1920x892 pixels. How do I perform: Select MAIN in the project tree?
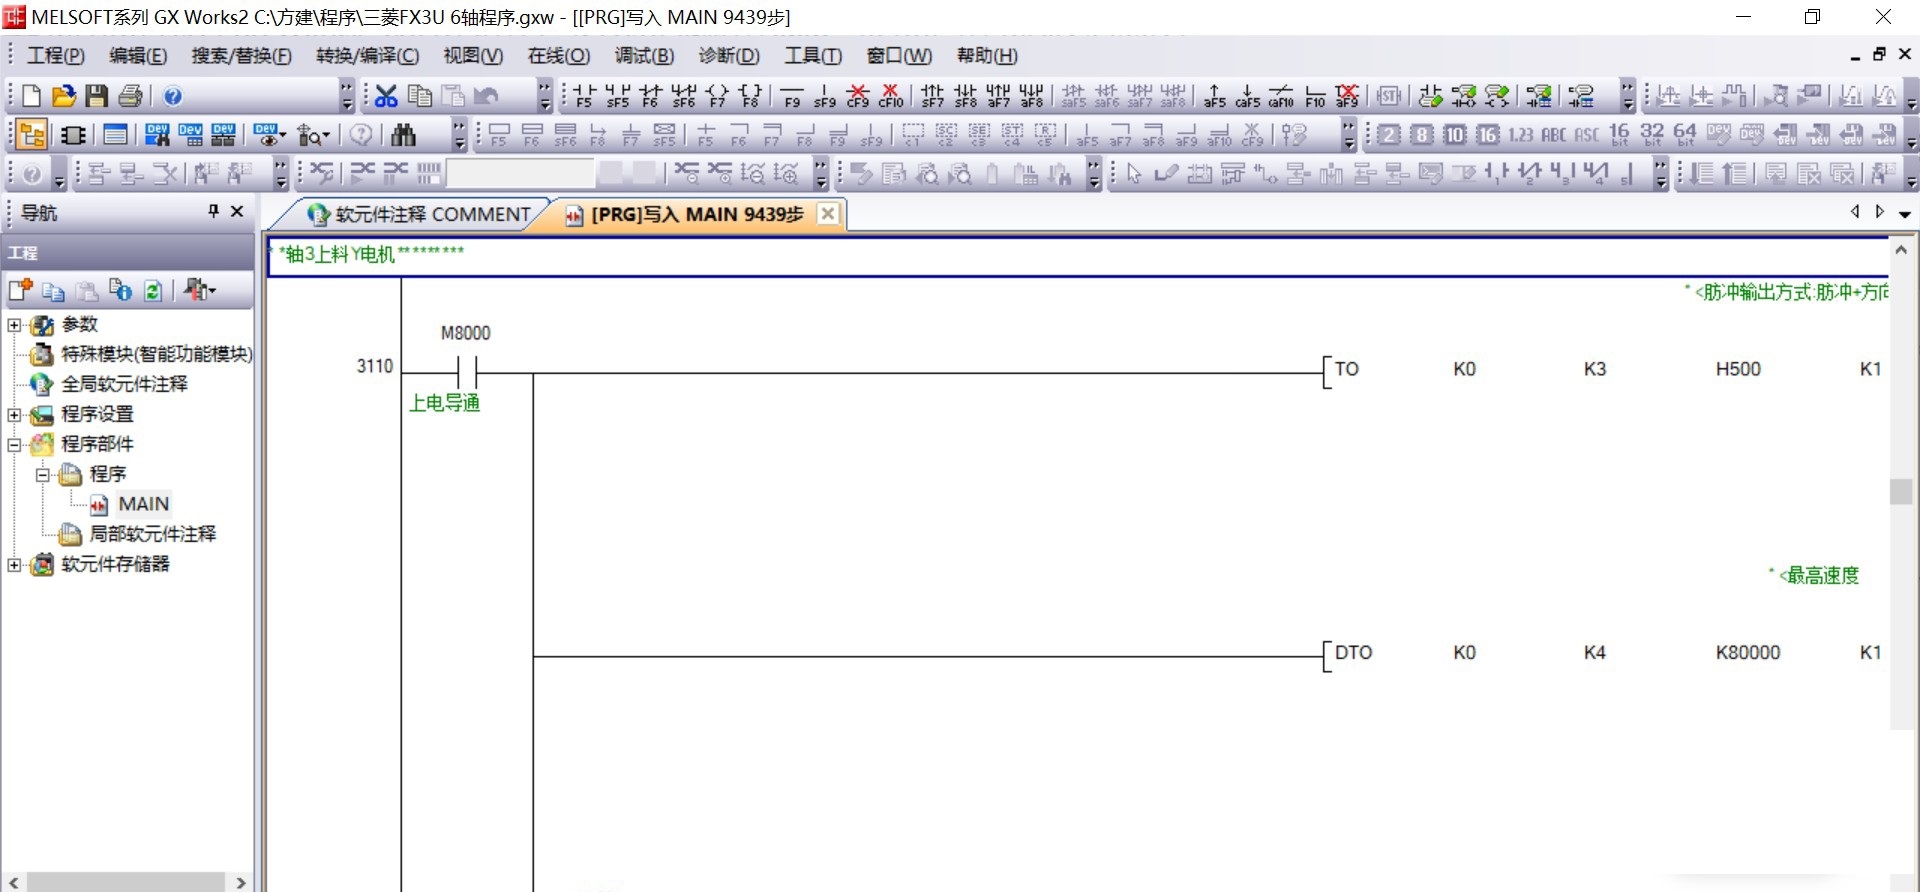[143, 504]
